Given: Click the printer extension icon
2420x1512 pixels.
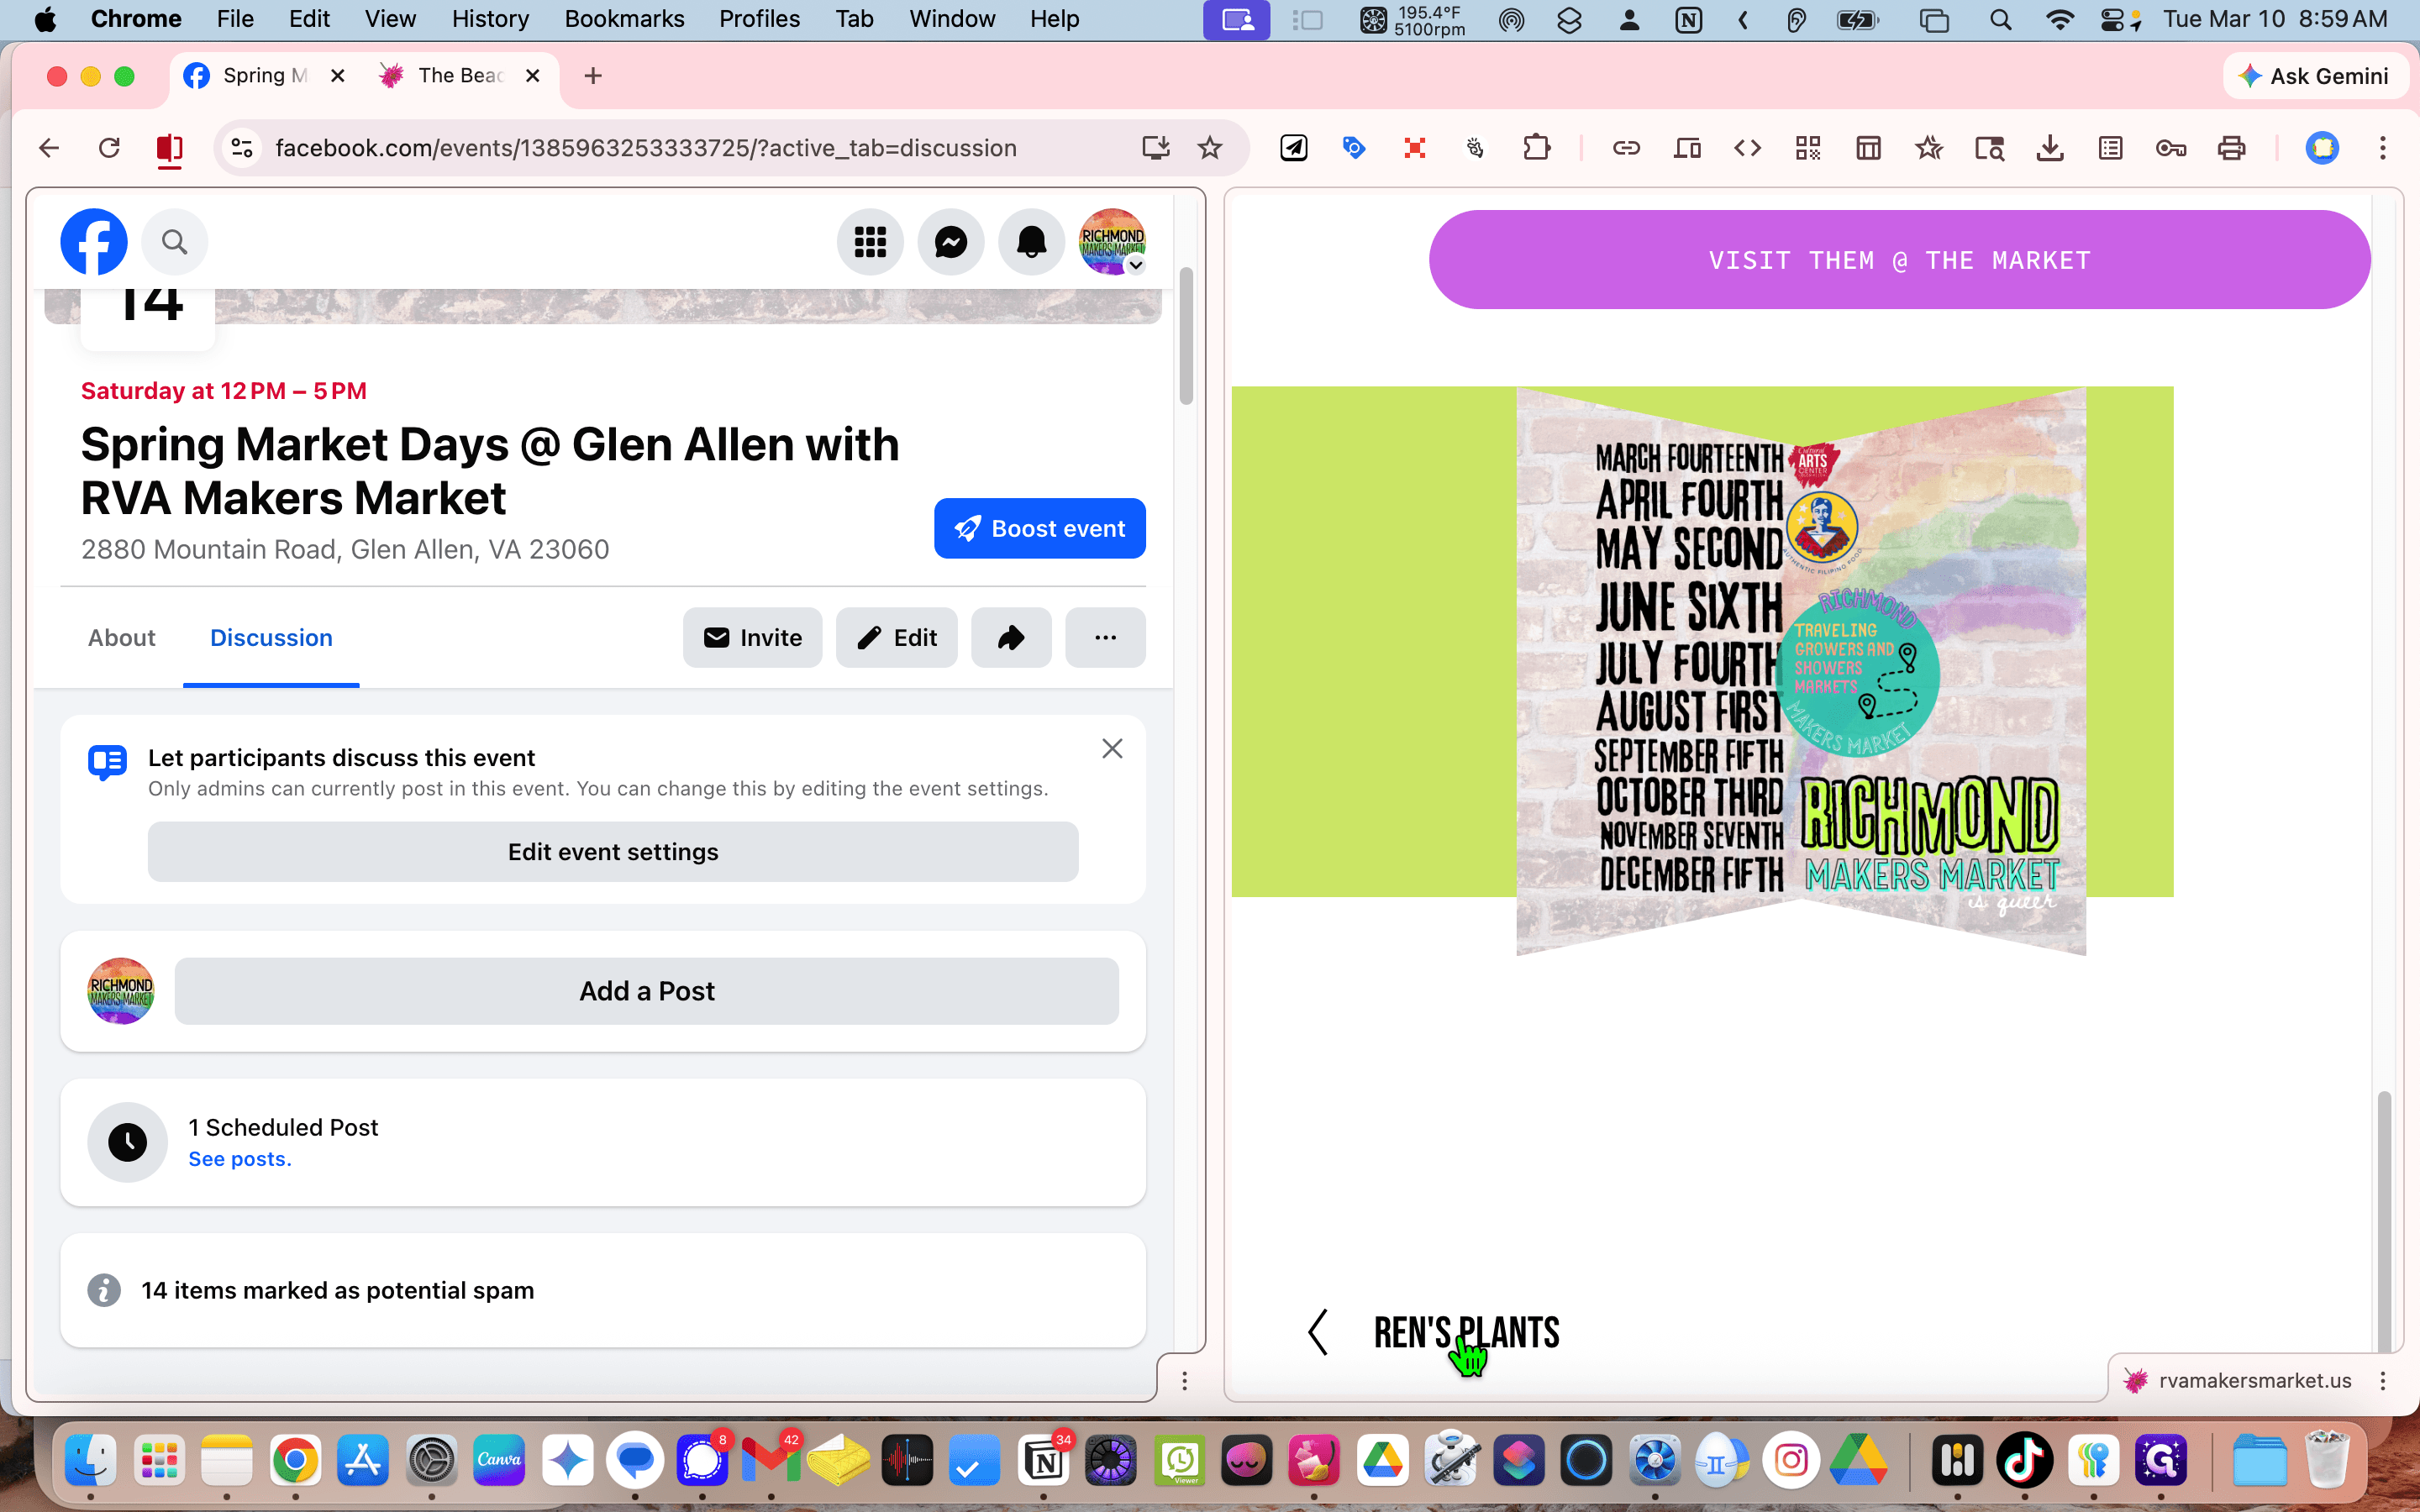Looking at the screenshot, I should (x=2231, y=148).
